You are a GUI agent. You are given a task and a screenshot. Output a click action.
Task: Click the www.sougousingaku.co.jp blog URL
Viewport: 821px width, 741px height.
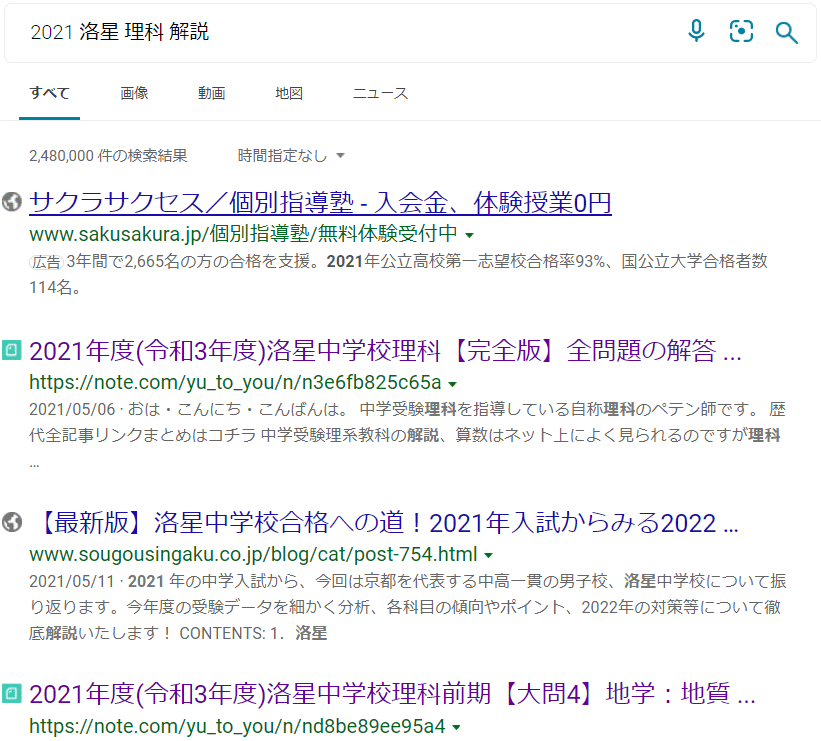point(253,554)
